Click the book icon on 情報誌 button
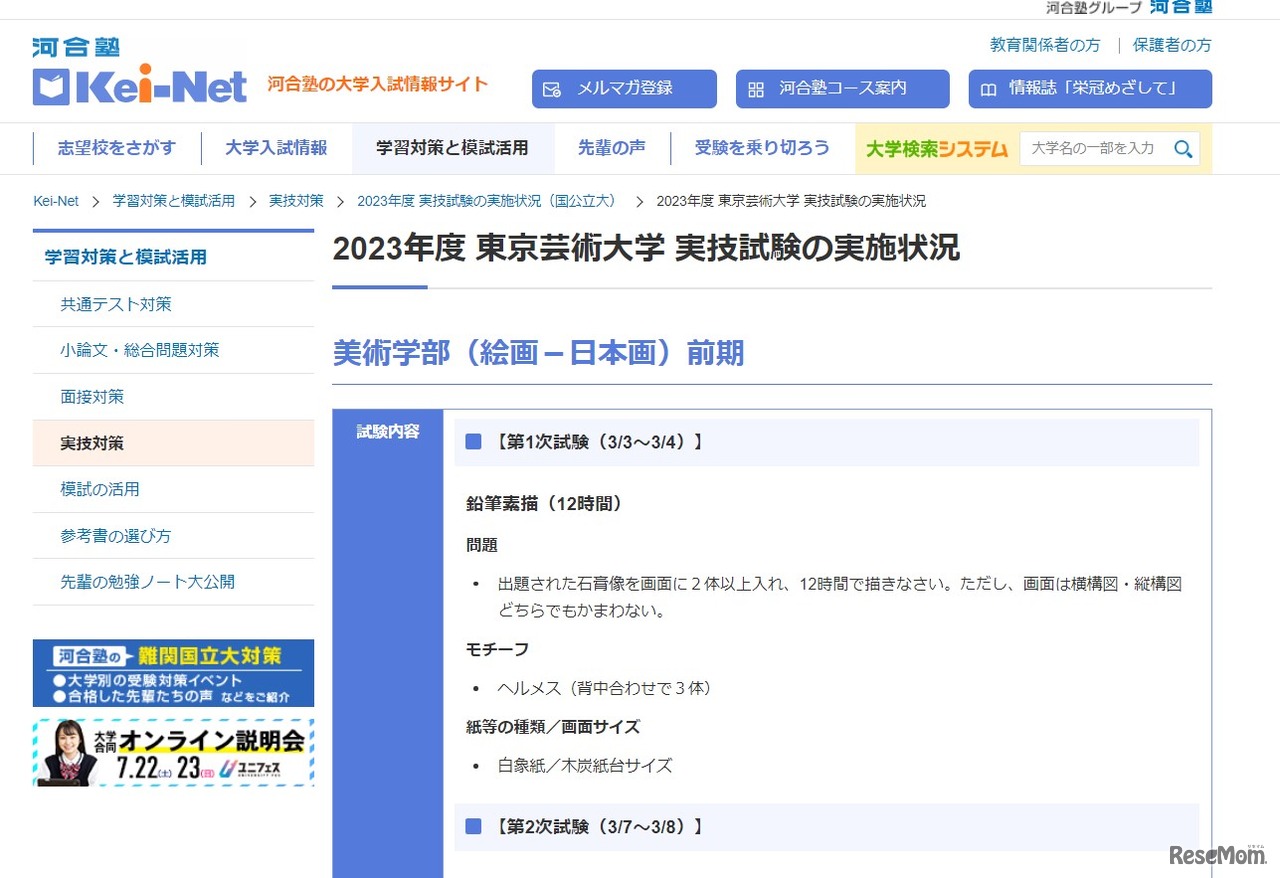 pyautogui.click(x=988, y=89)
